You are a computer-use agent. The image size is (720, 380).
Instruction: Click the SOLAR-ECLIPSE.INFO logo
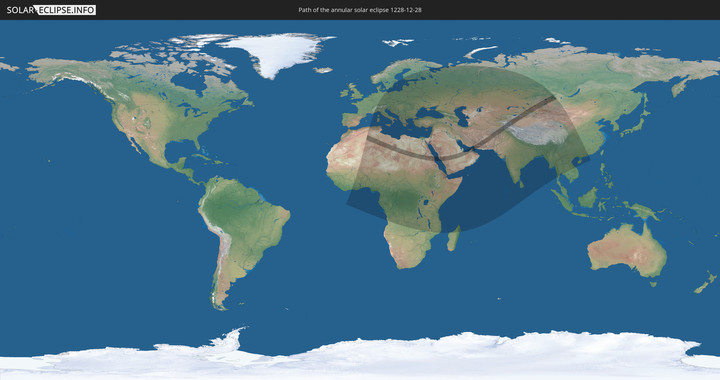[x=51, y=10]
